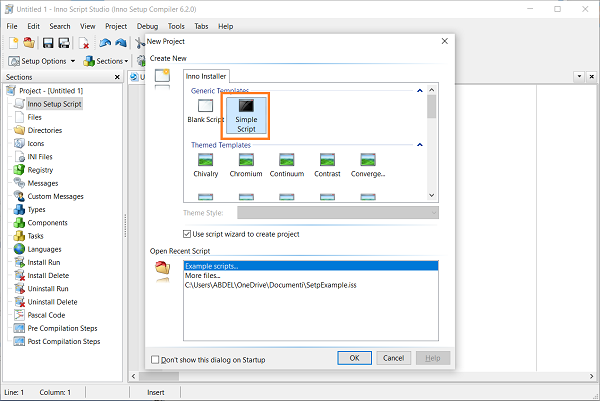600x401 pixels.
Task: Choose the Chivalry themed template
Action: [205, 166]
